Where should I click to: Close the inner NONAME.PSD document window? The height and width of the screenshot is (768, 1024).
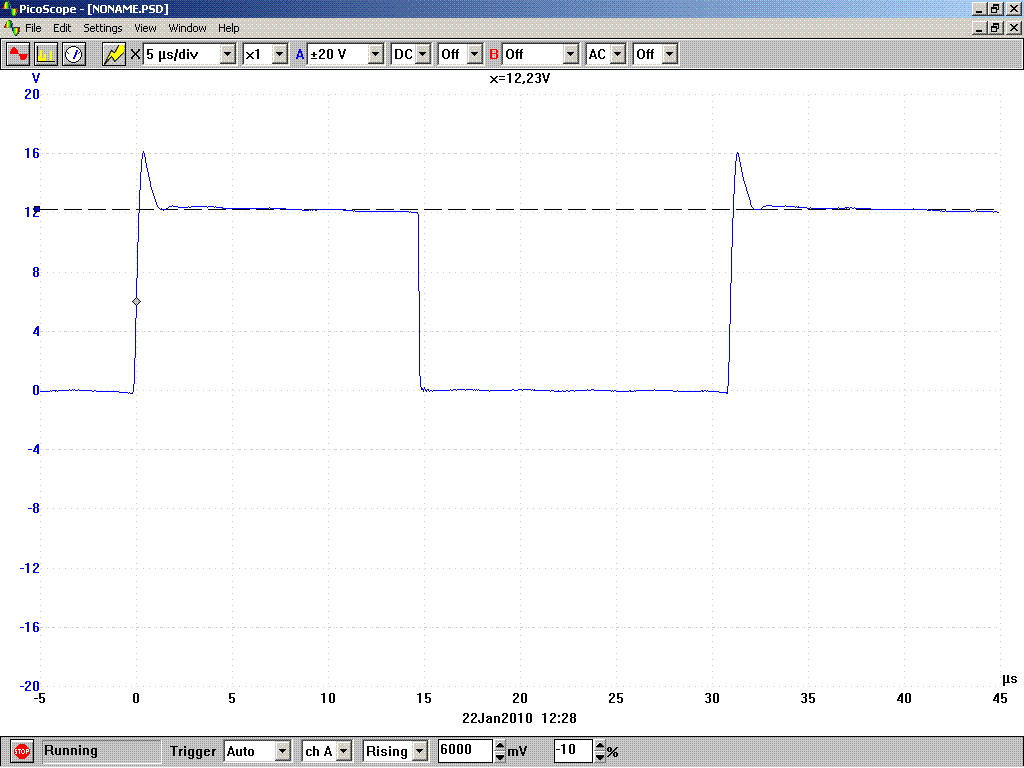1014,28
